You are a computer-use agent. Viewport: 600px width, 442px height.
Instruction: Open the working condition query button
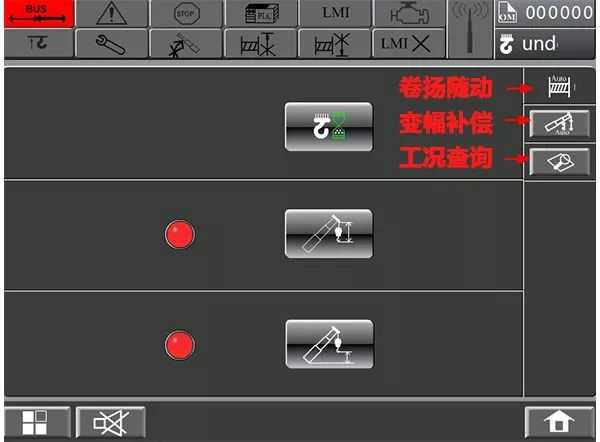click(559, 162)
